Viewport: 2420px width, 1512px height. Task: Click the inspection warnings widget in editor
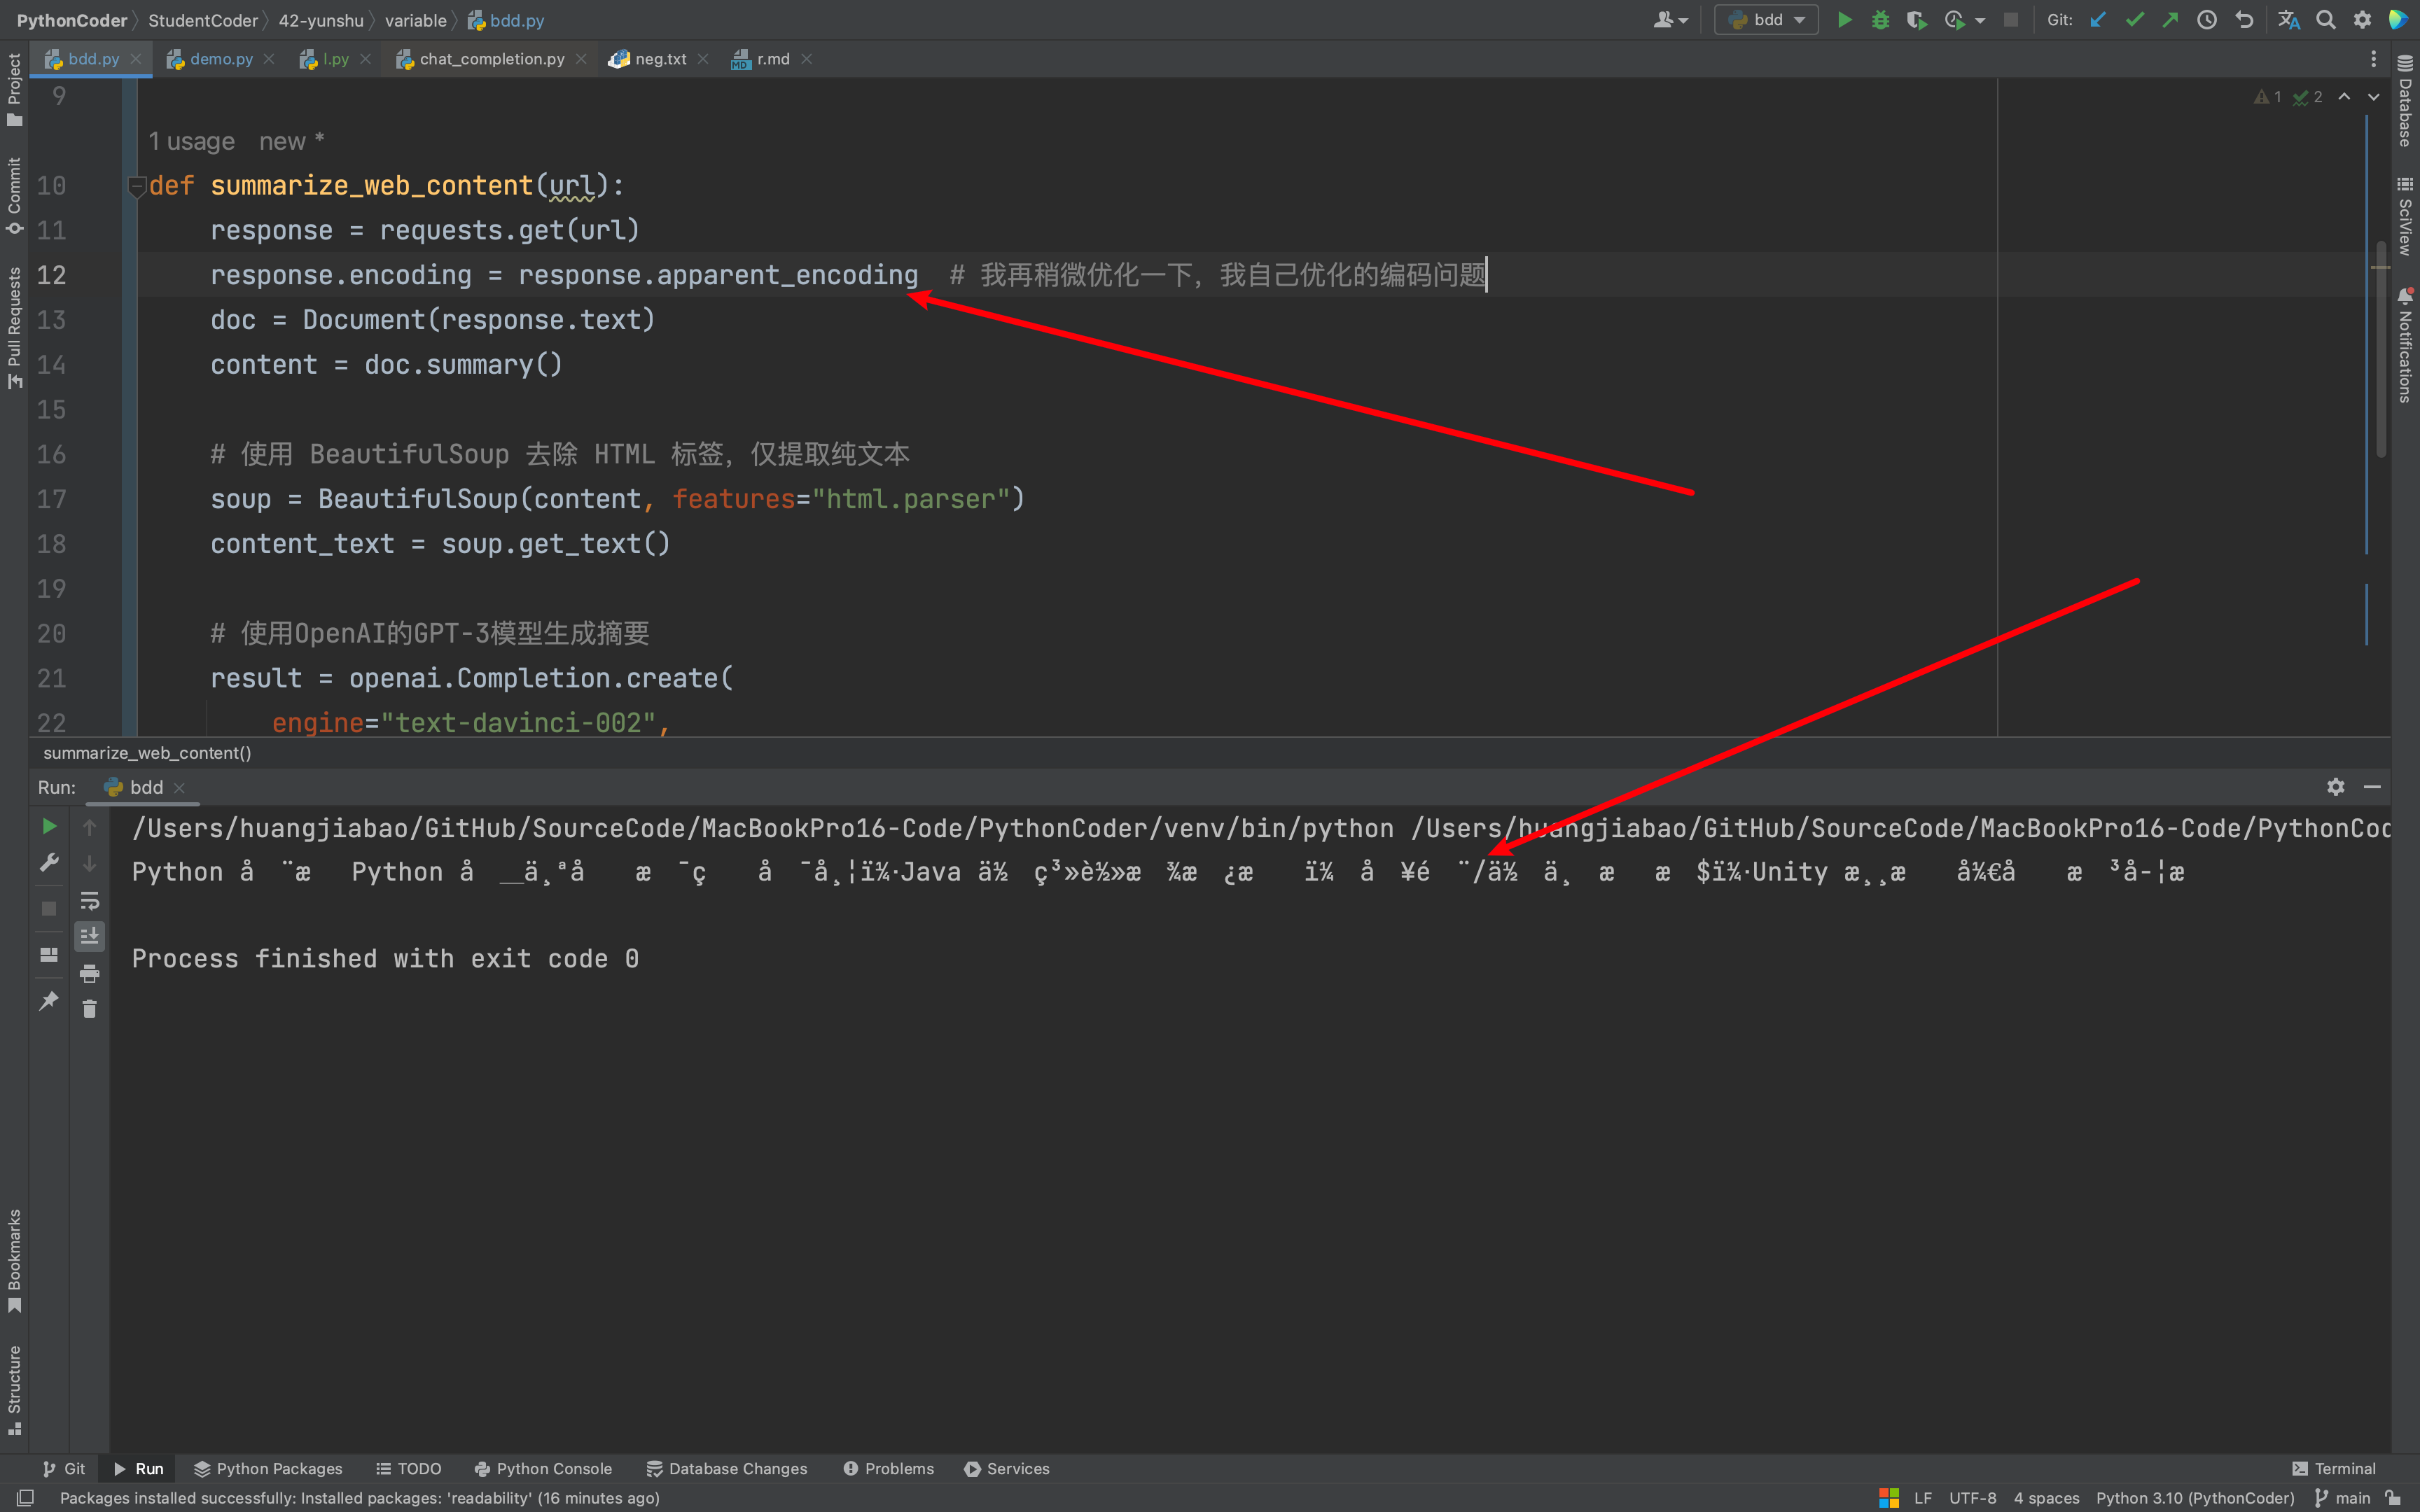coord(2288,97)
